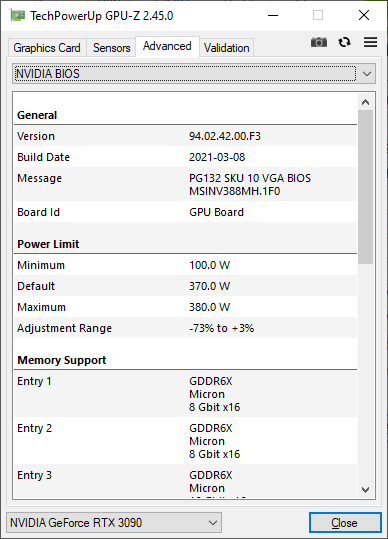Click the Version row label
The height and width of the screenshot is (539, 388).
36,136
